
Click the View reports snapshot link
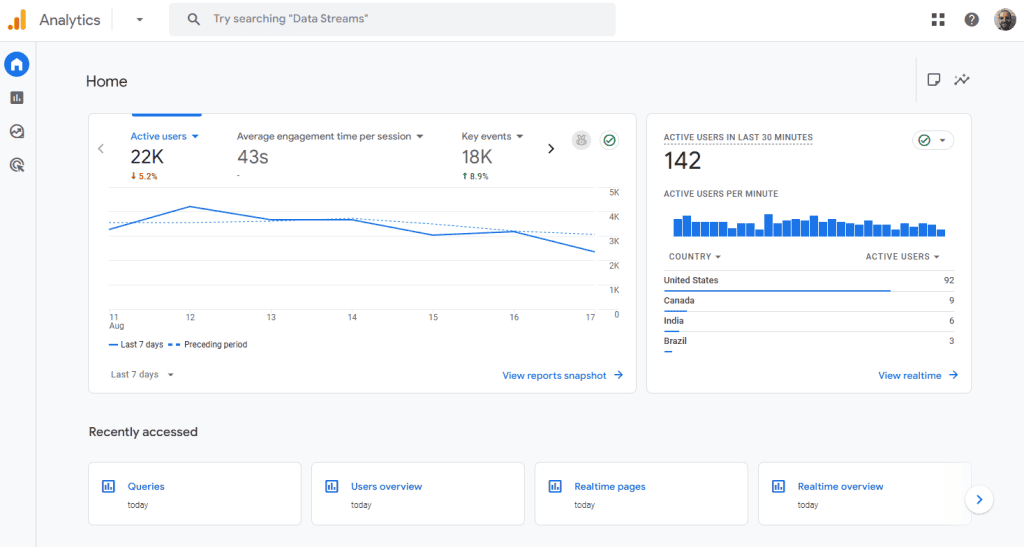tap(562, 376)
